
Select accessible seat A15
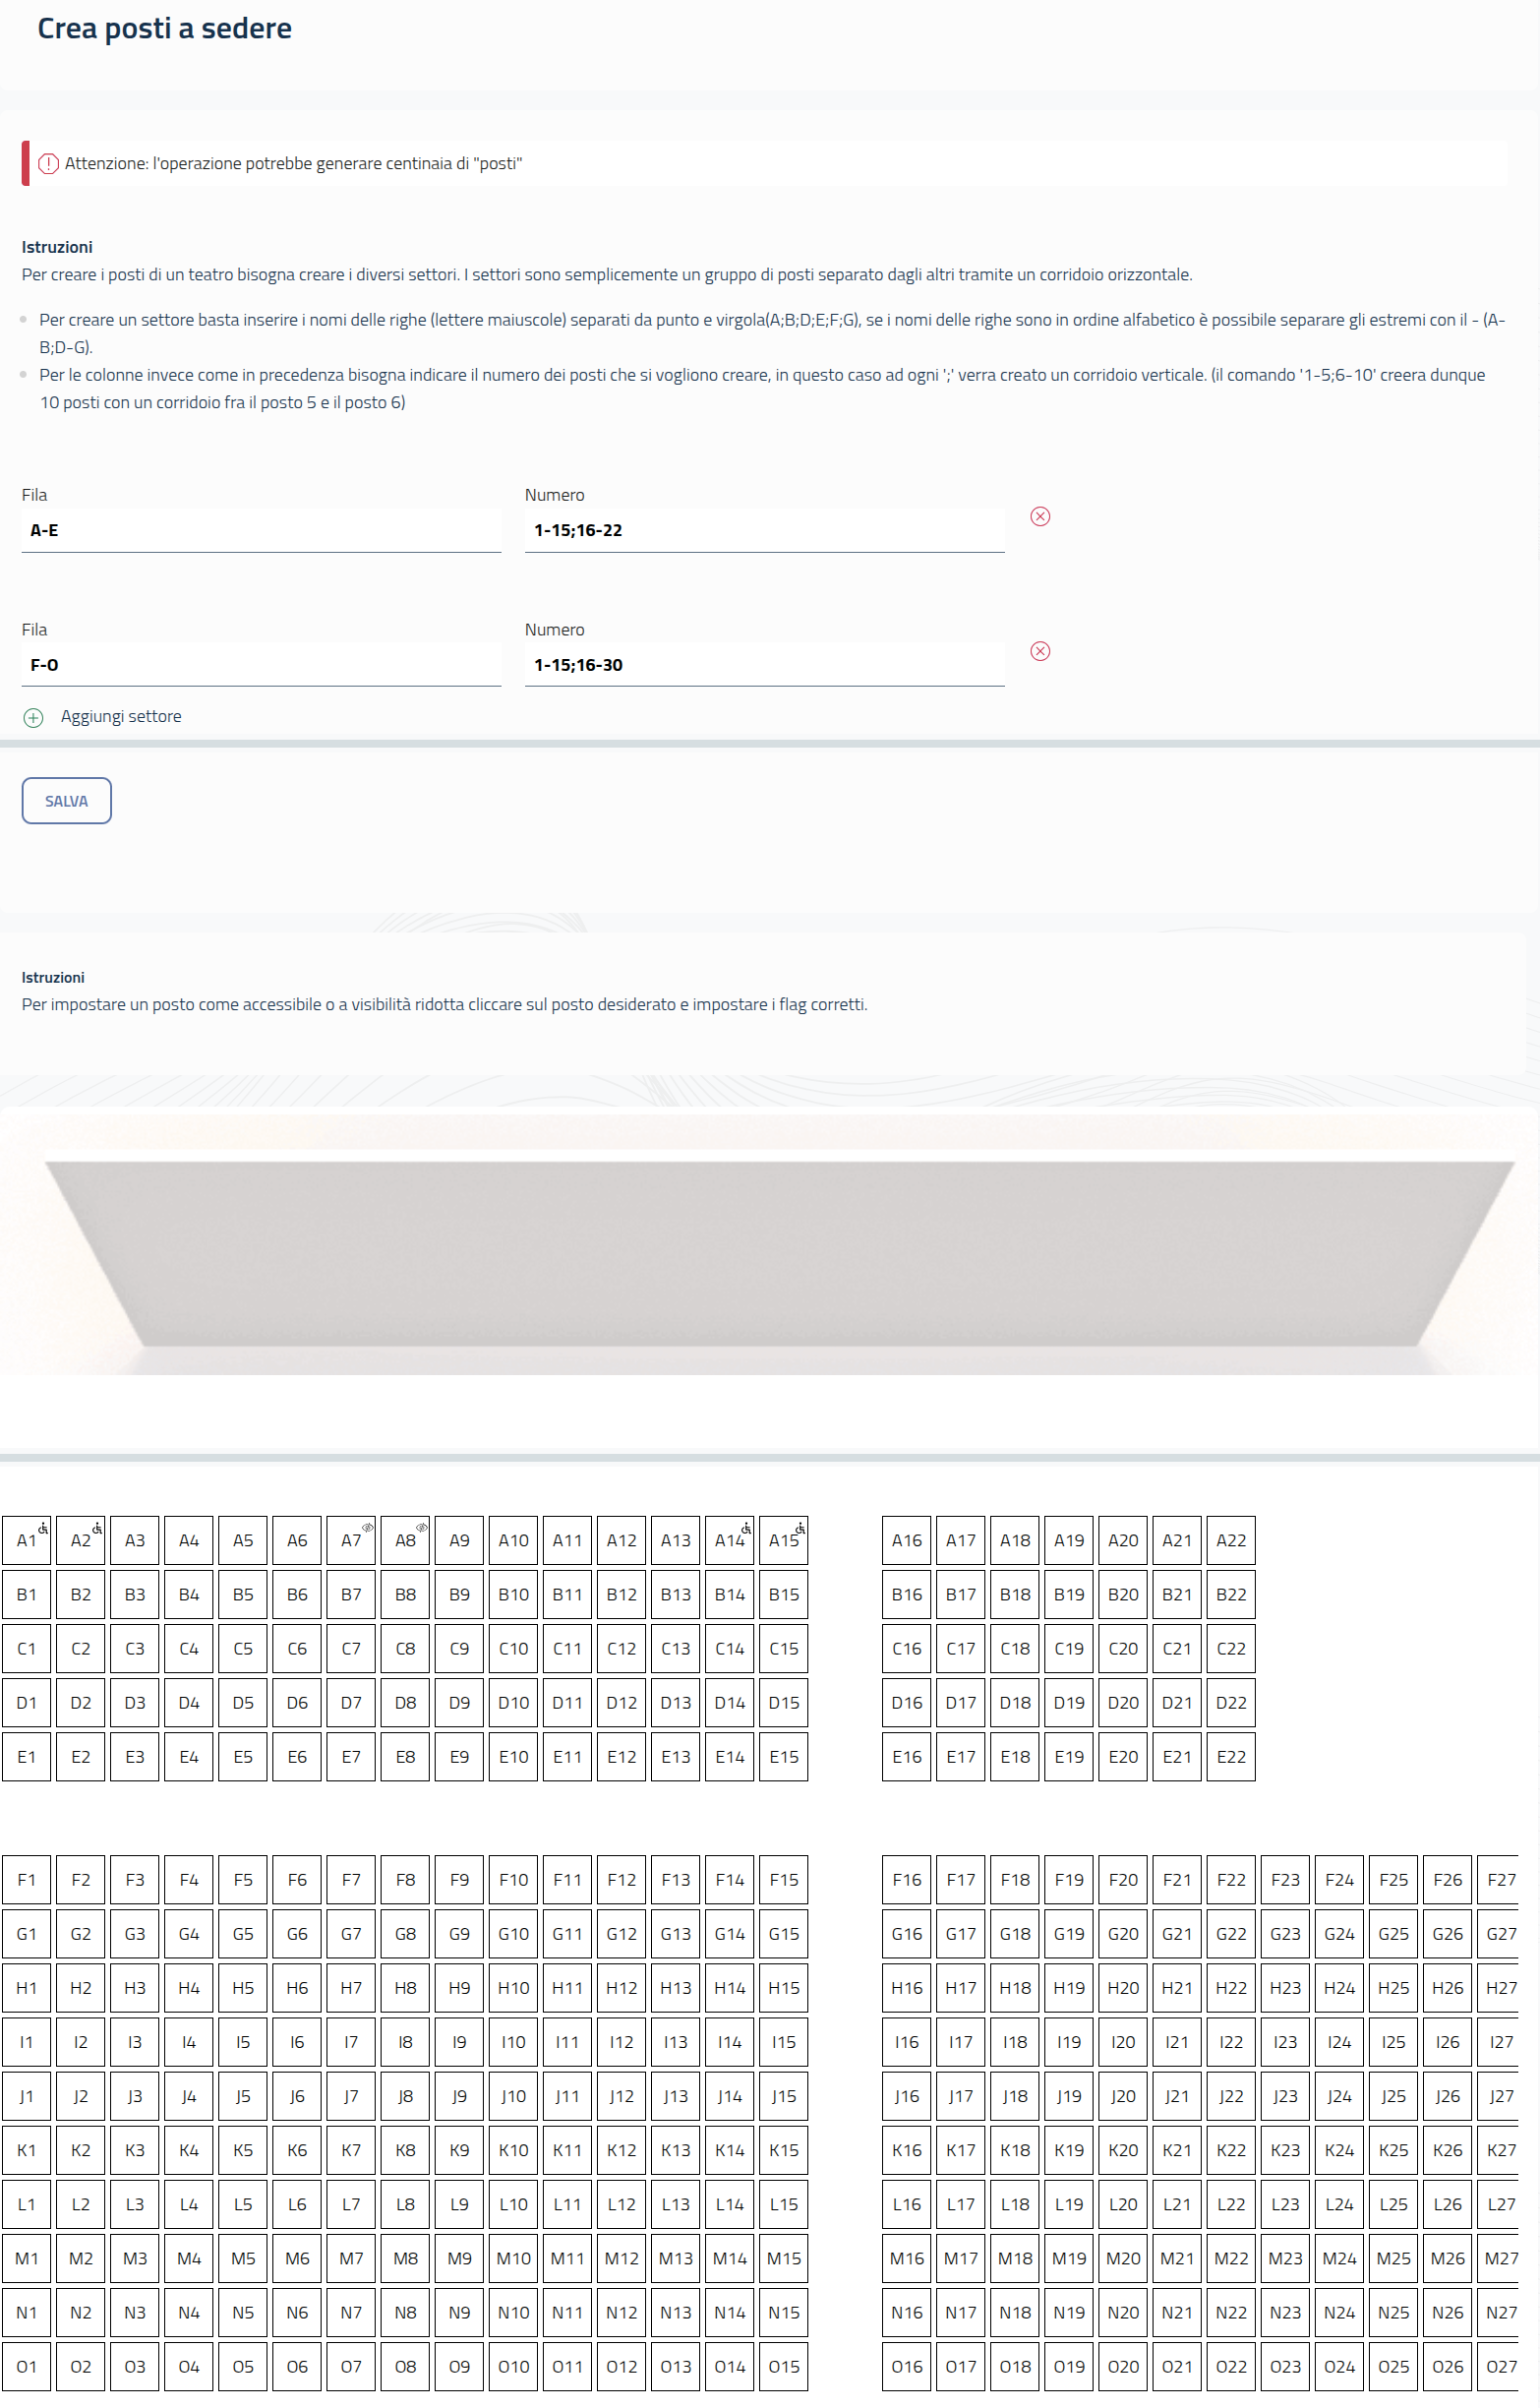pos(783,1540)
